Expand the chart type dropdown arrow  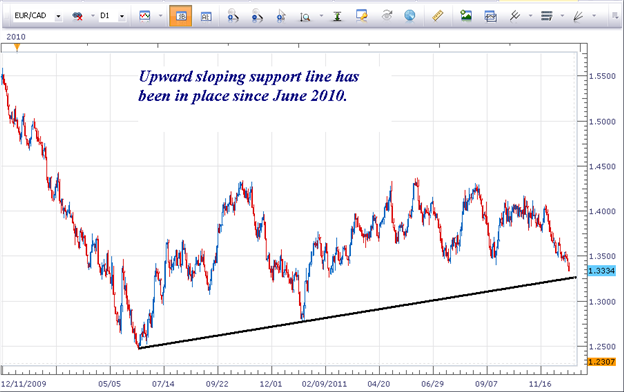160,16
